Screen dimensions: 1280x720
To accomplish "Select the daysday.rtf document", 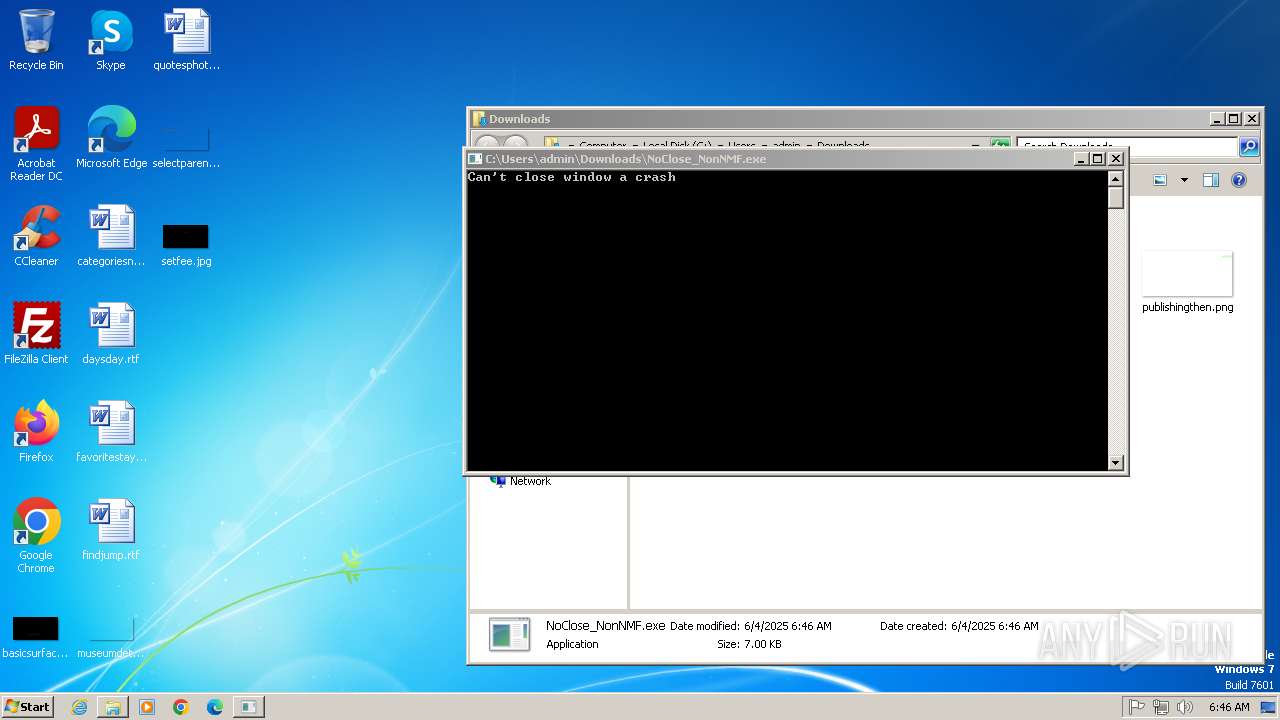I will tap(111, 334).
